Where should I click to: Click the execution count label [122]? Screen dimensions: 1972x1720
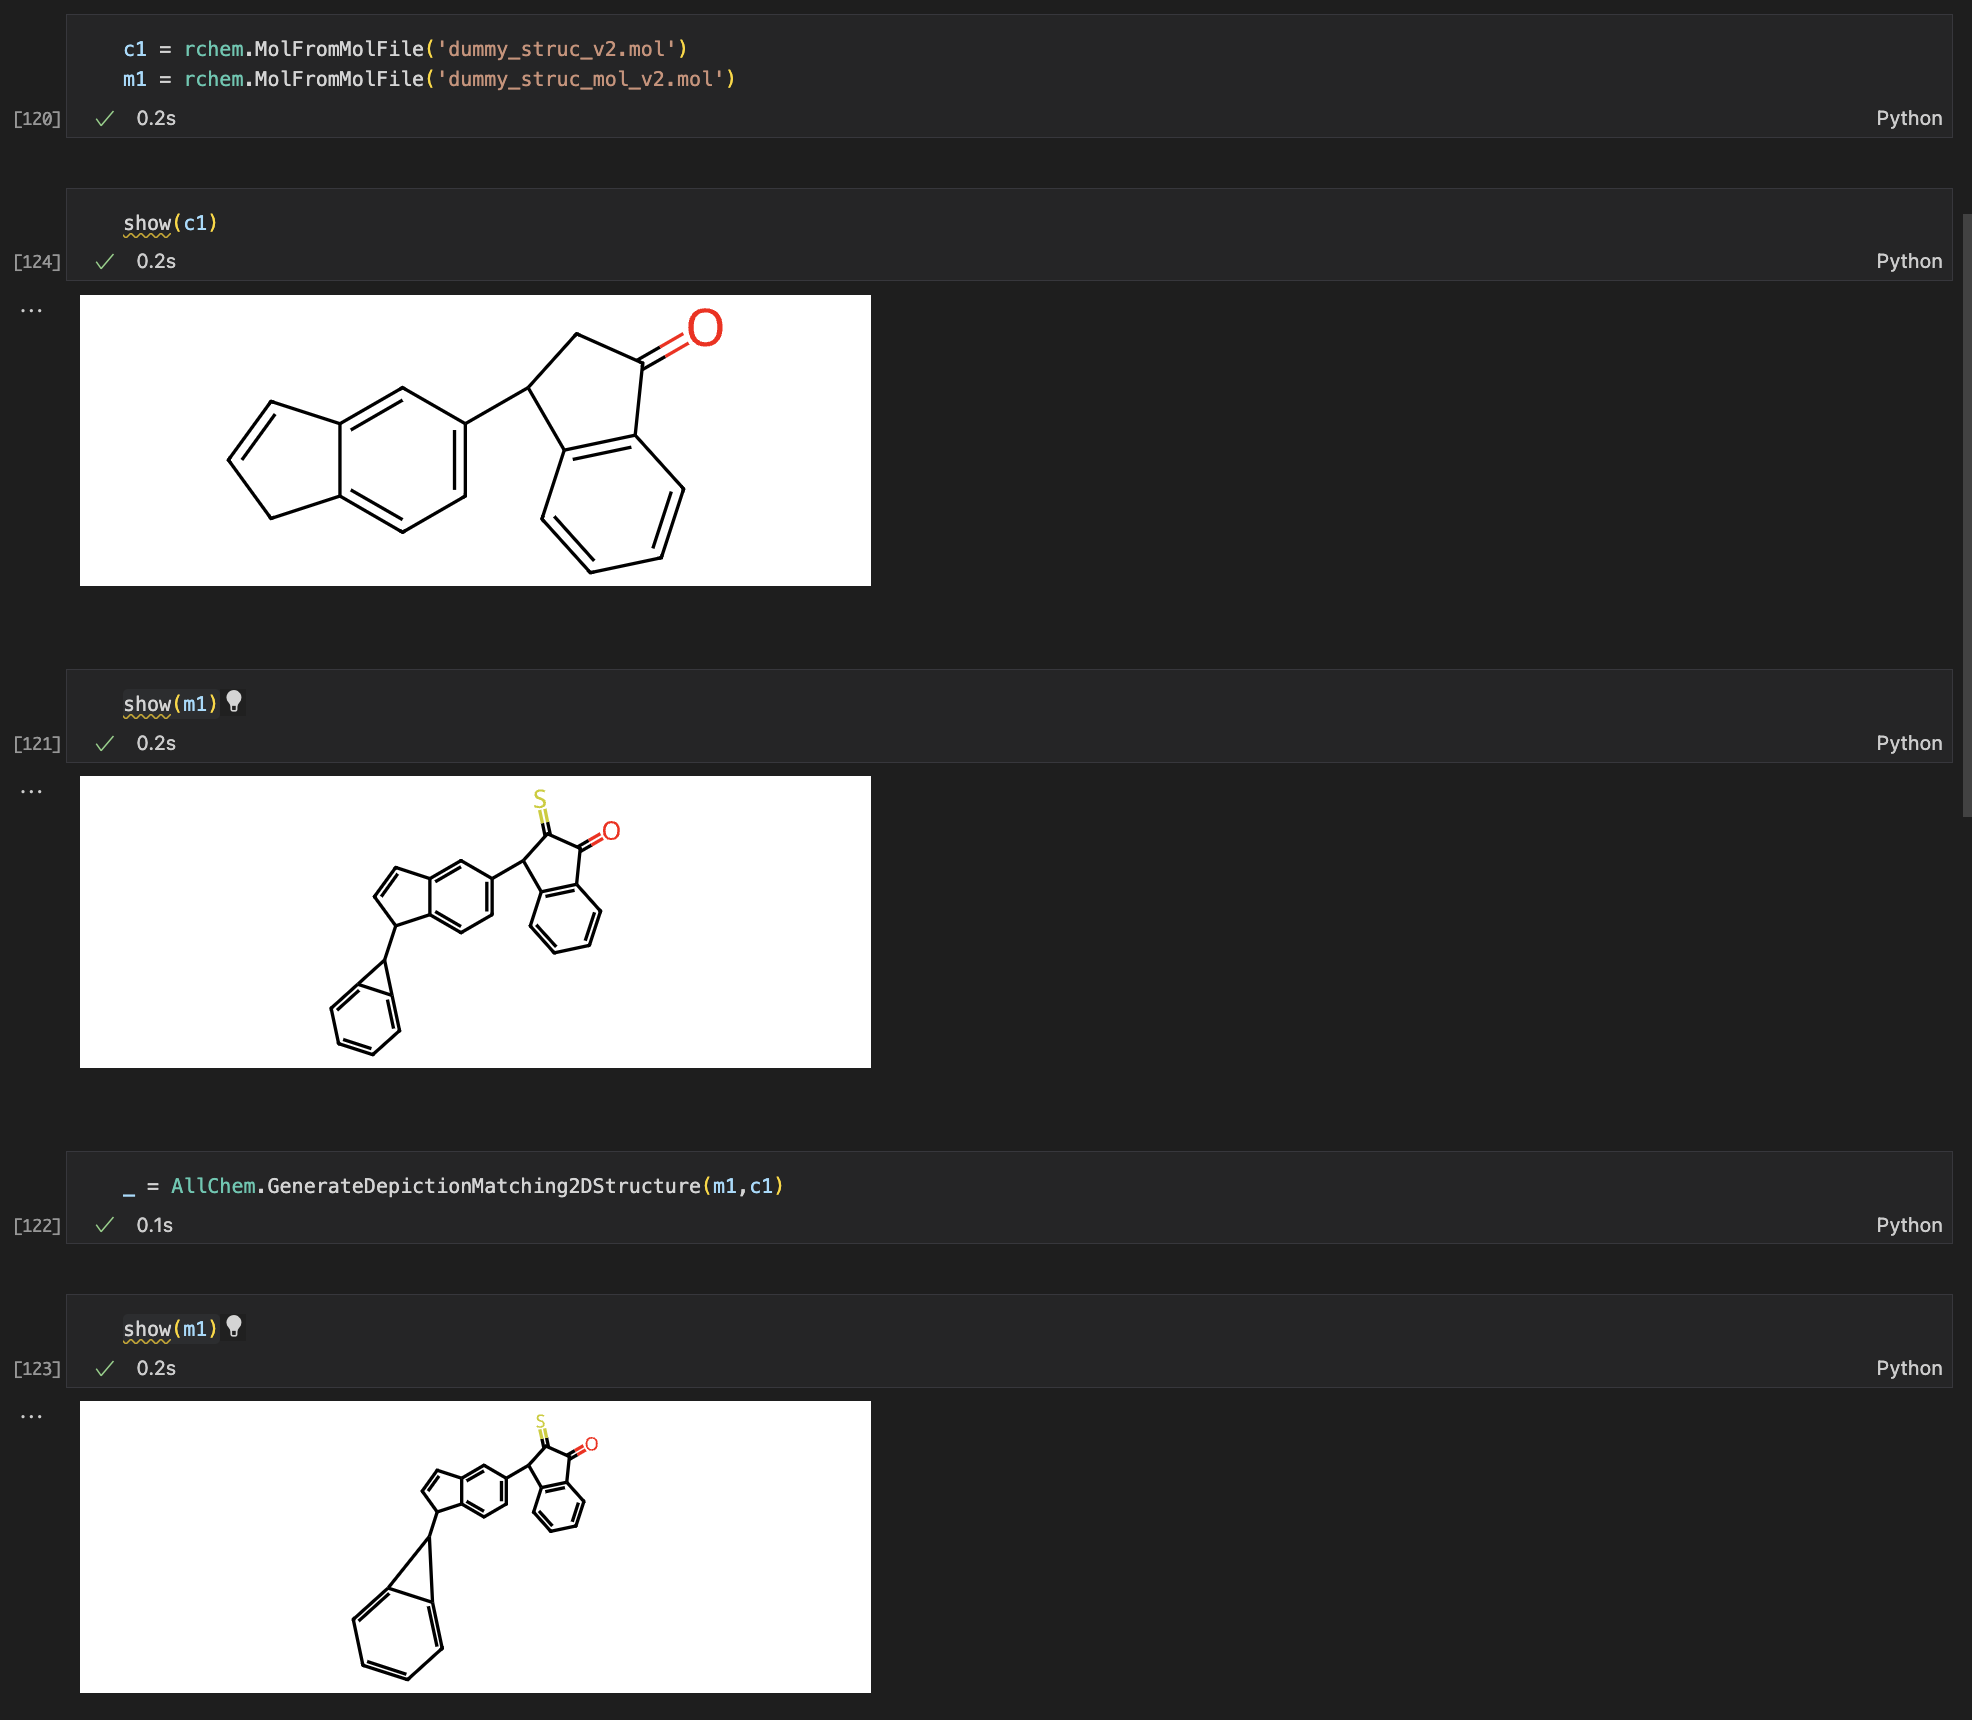(37, 1224)
